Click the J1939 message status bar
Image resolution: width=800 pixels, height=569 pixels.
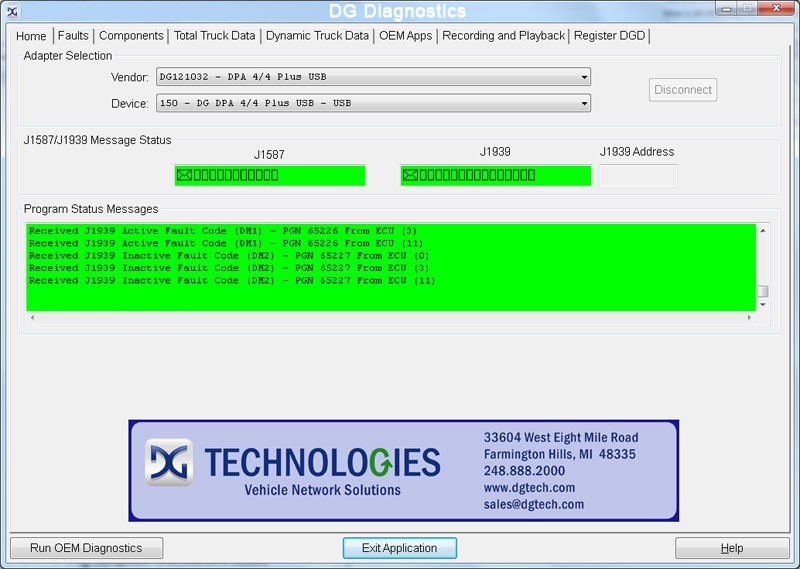[x=496, y=176]
